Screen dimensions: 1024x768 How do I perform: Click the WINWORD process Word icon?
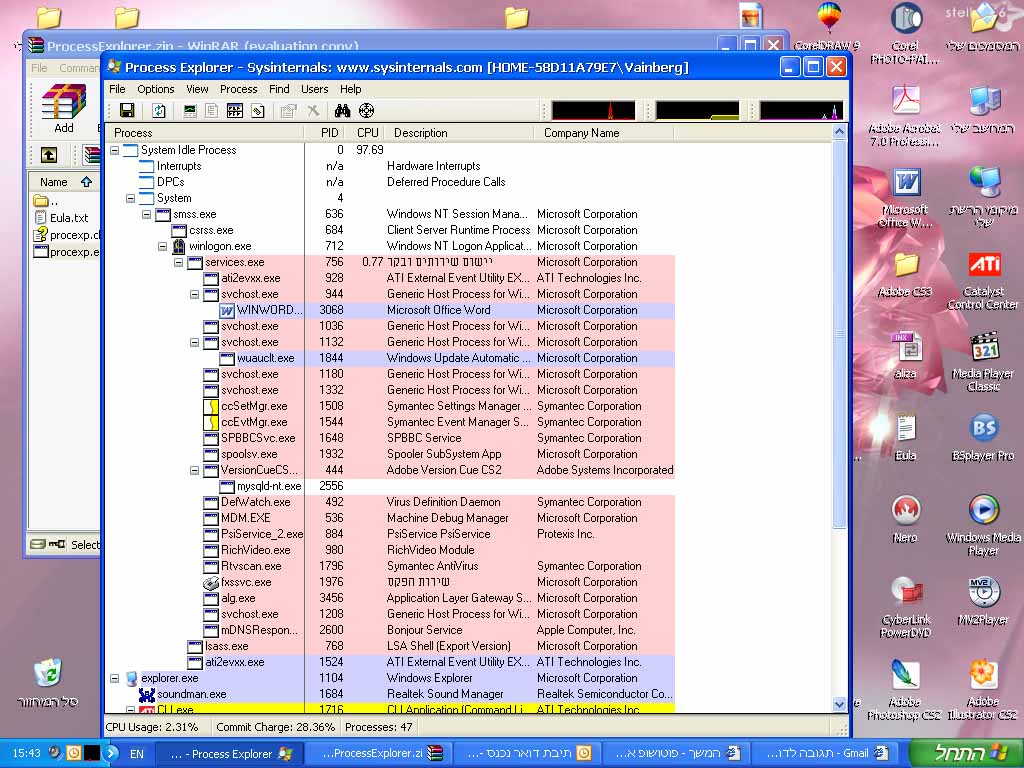pos(227,310)
